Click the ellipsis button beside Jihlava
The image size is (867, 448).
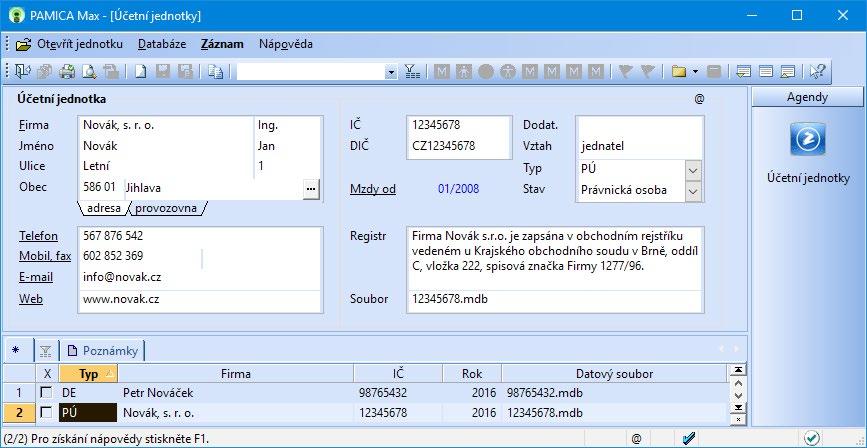coord(311,189)
